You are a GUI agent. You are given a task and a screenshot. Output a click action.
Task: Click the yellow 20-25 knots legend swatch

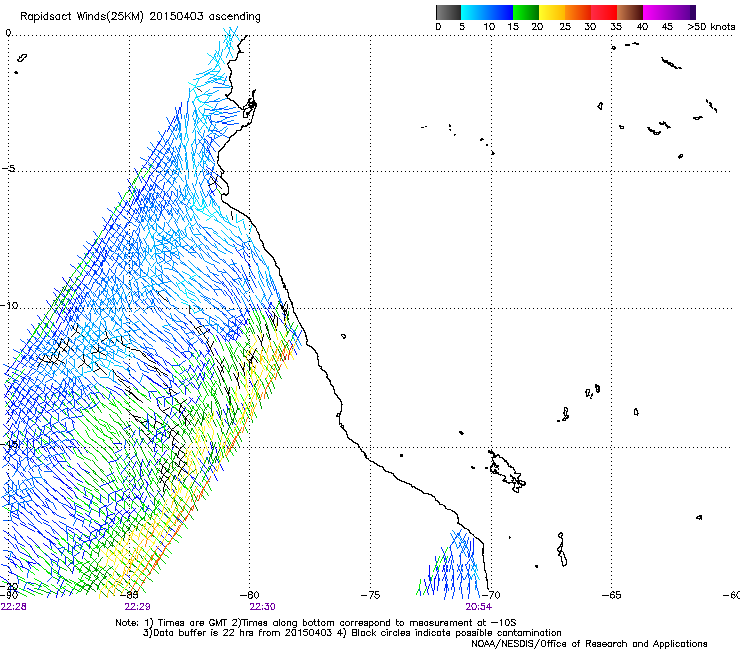552,12
